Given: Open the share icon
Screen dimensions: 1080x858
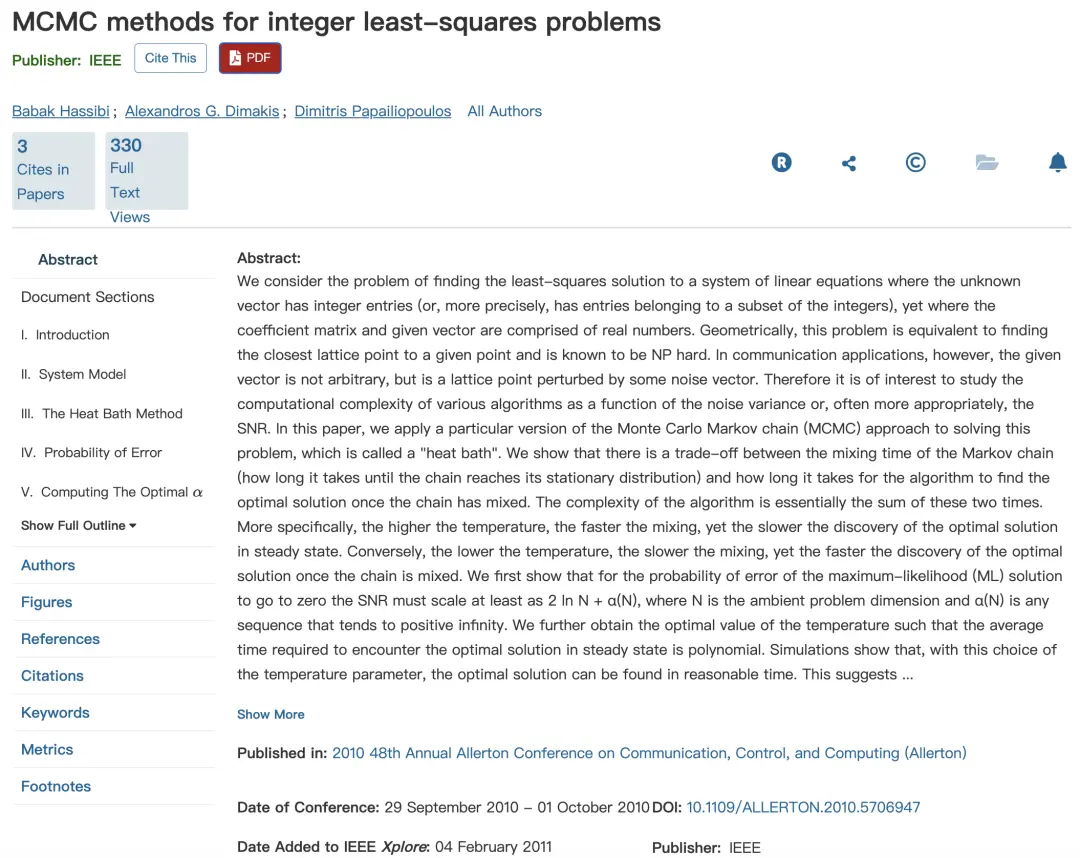Looking at the screenshot, I should [x=849, y=163].
